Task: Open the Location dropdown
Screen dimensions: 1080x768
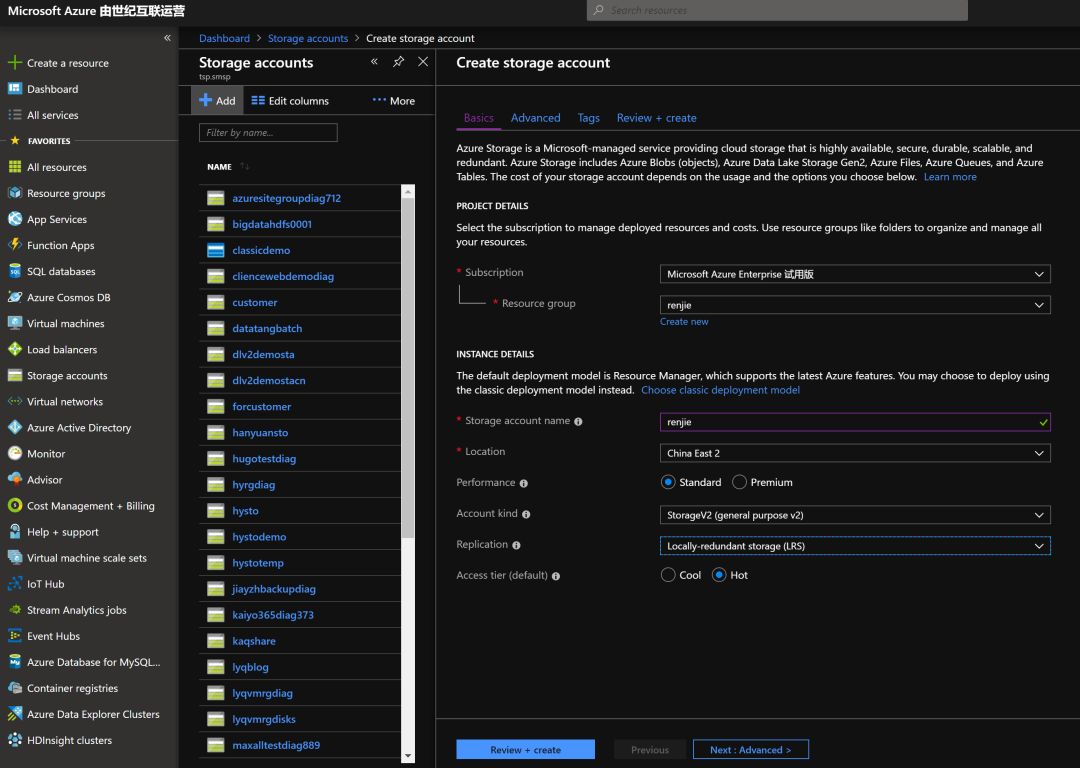Action: point(855,453)
